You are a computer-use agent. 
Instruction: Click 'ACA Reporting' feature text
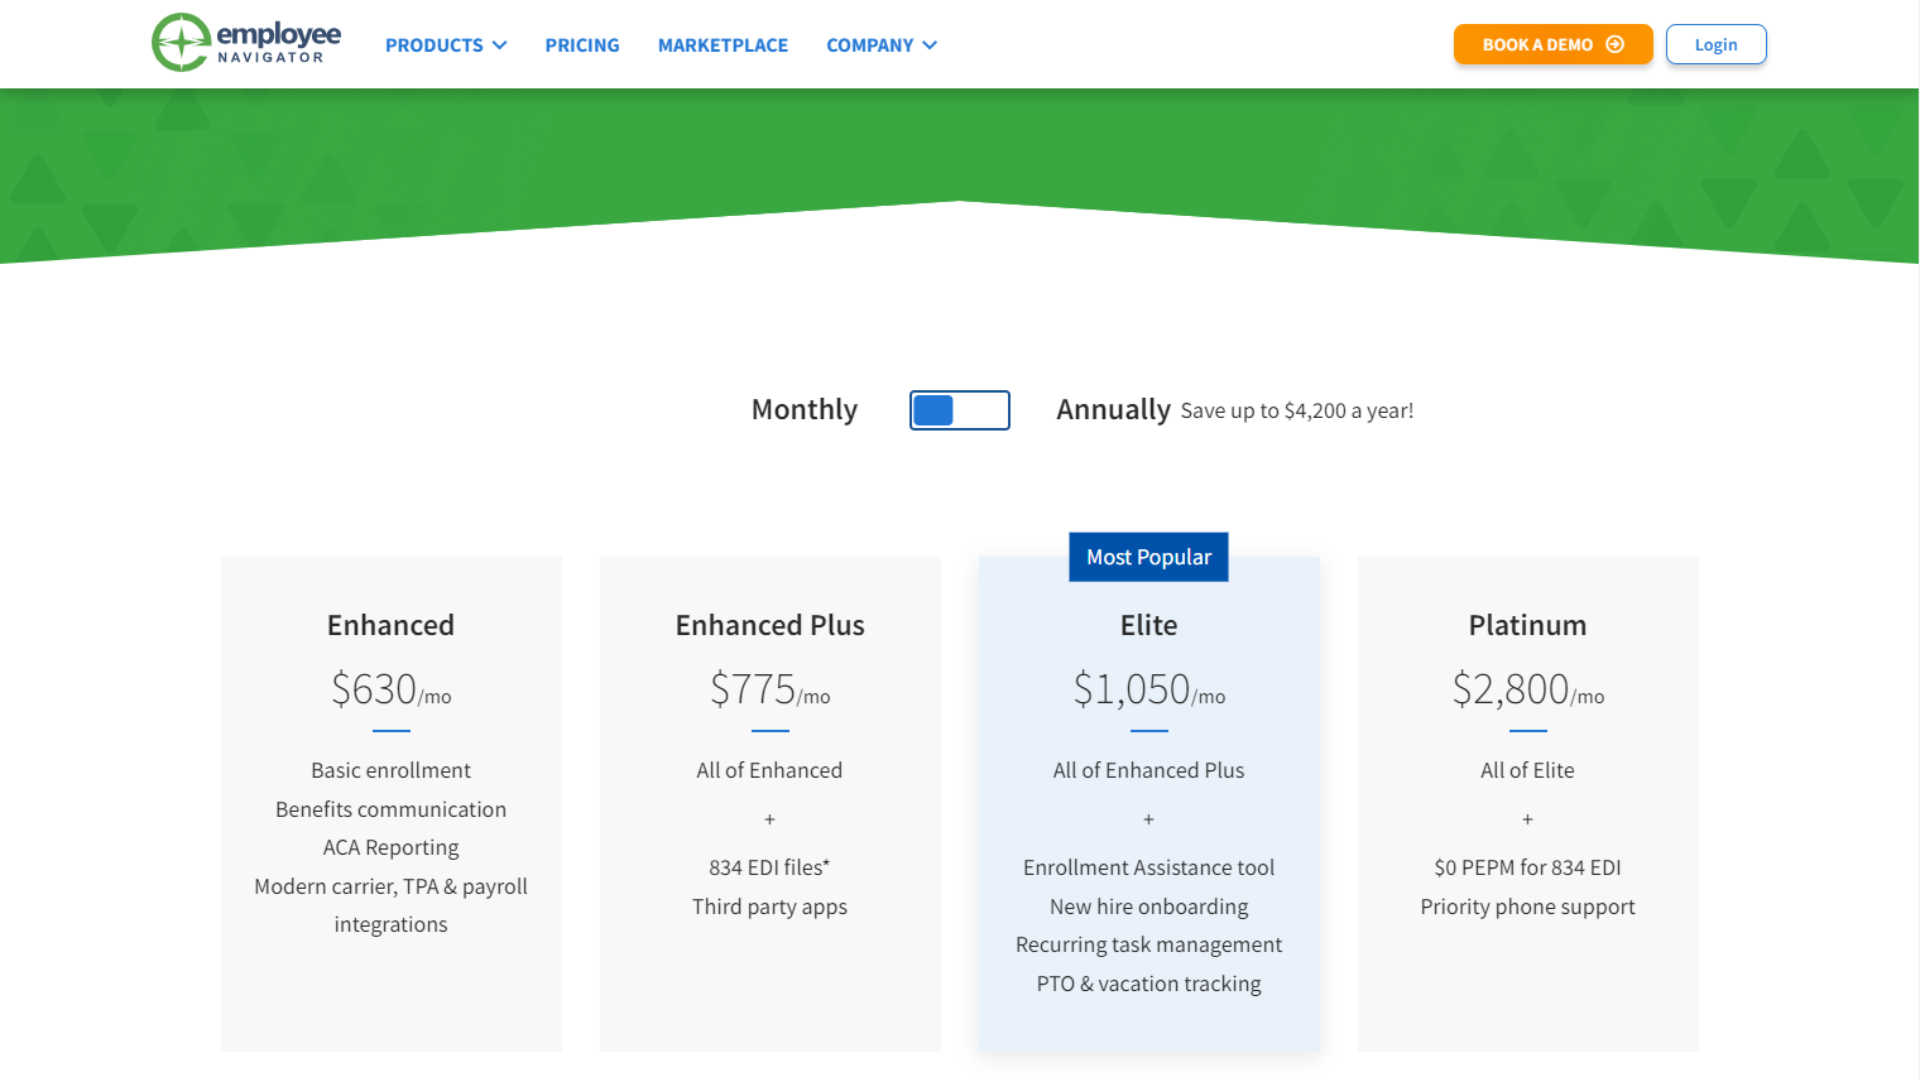pyautogui.click(x=391, y=848)
